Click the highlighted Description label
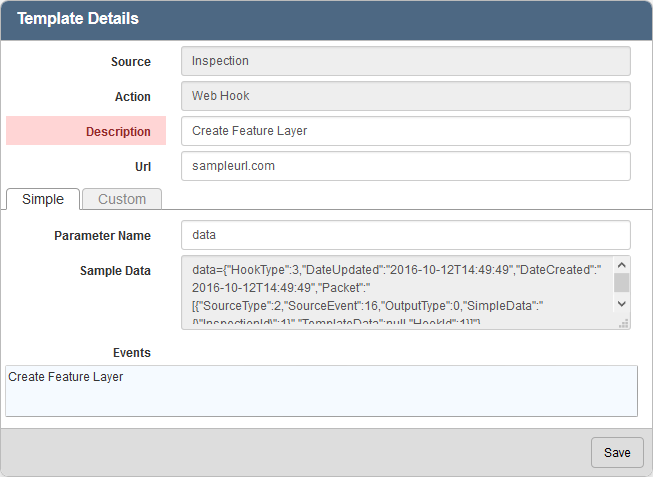 point(118,131)
